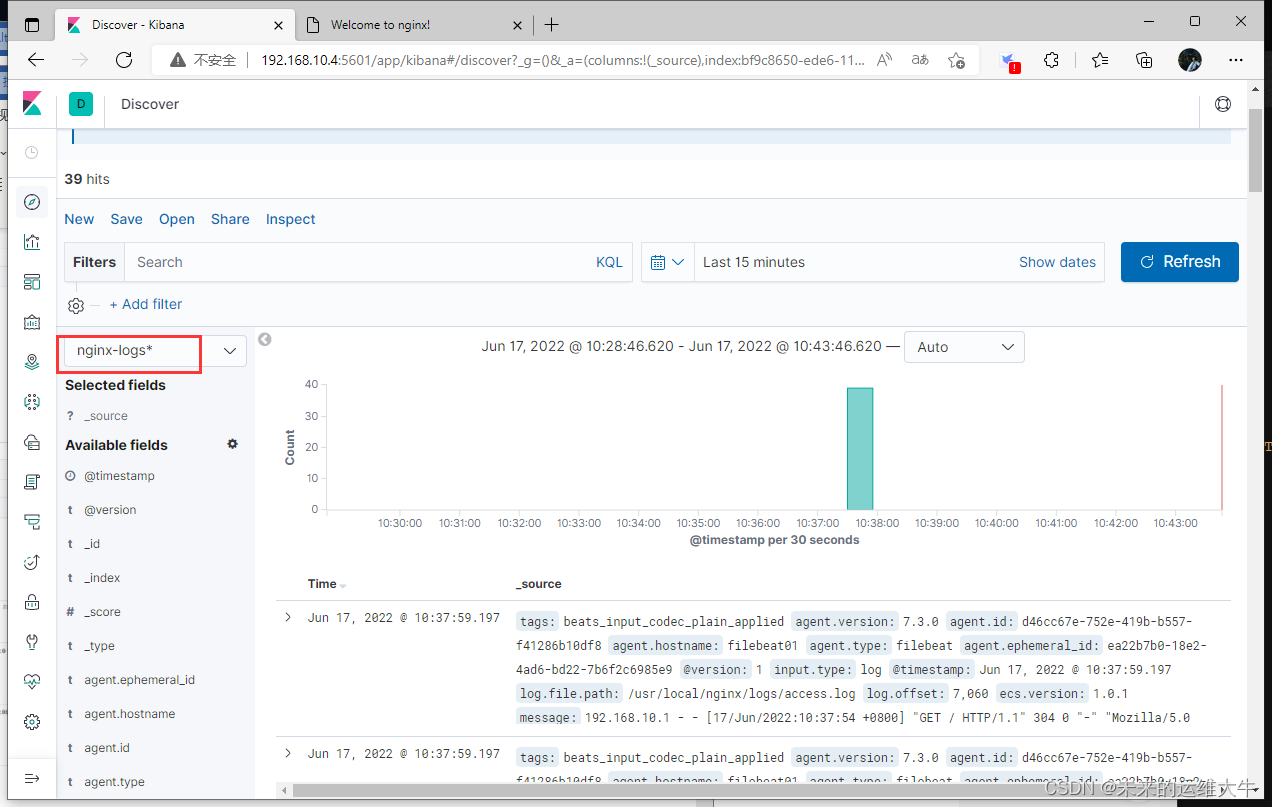Click the Kibana logo

[32, 104]
